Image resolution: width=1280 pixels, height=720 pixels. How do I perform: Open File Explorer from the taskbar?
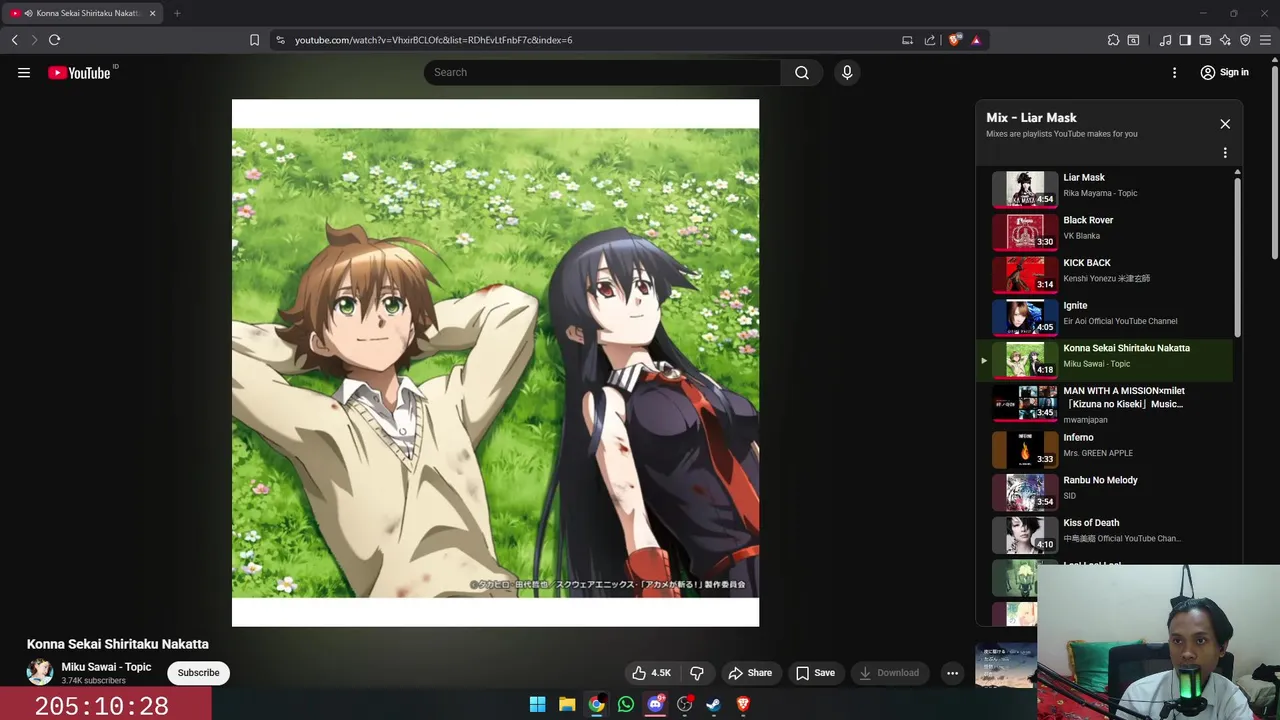click(x=567, y=704)
